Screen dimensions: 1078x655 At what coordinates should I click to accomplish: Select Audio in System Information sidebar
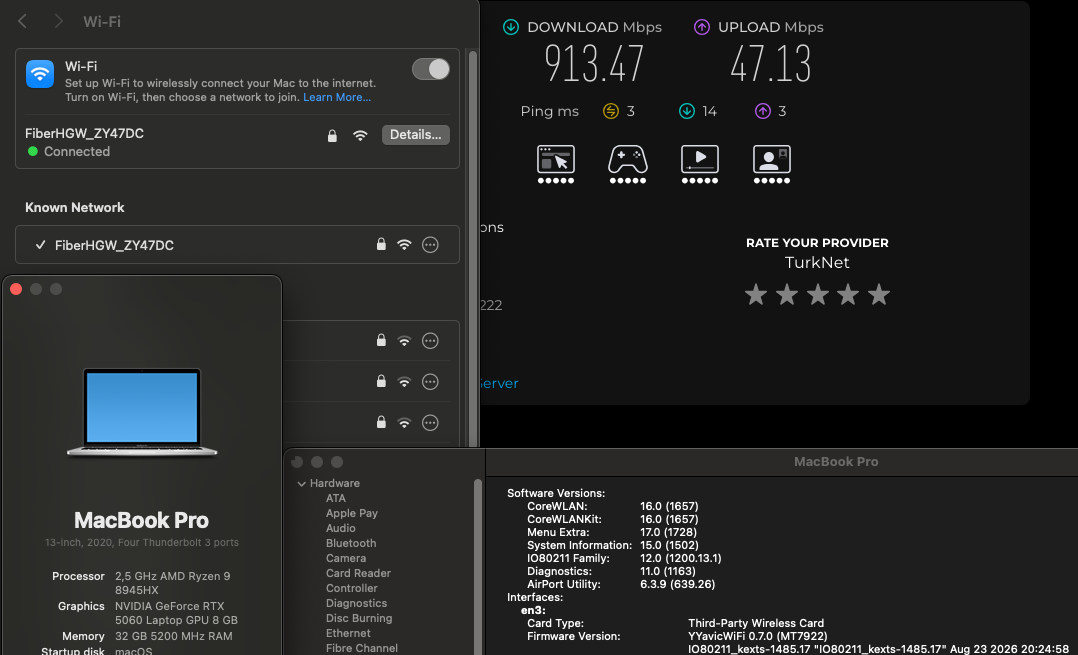pyautogui.click(x=340, y=529)
